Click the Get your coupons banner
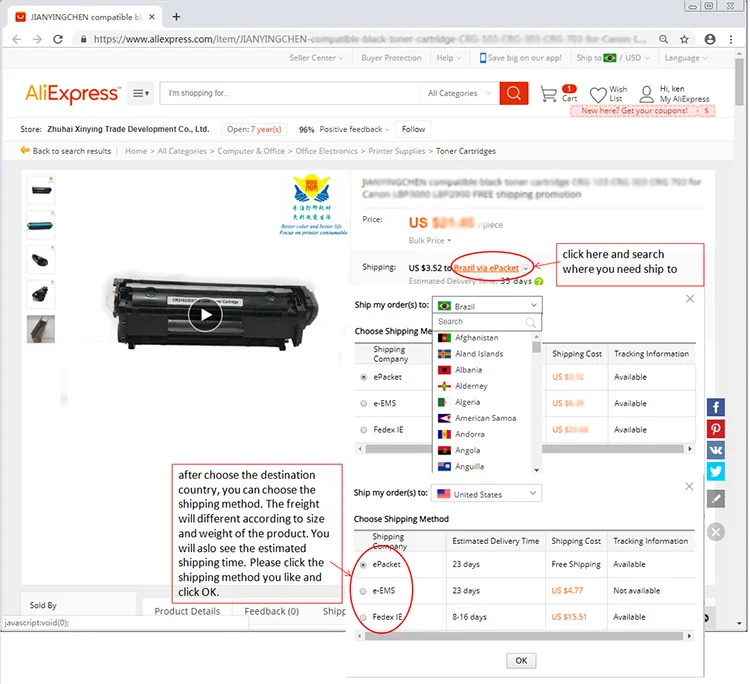The width and height of the screenshot is (750, 684). coord(642,110)
